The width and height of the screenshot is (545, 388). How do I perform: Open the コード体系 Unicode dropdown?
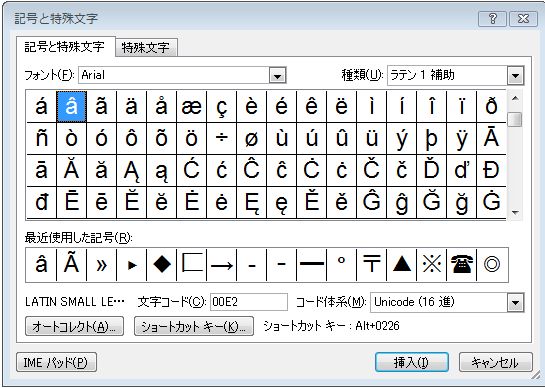(515, 302)
